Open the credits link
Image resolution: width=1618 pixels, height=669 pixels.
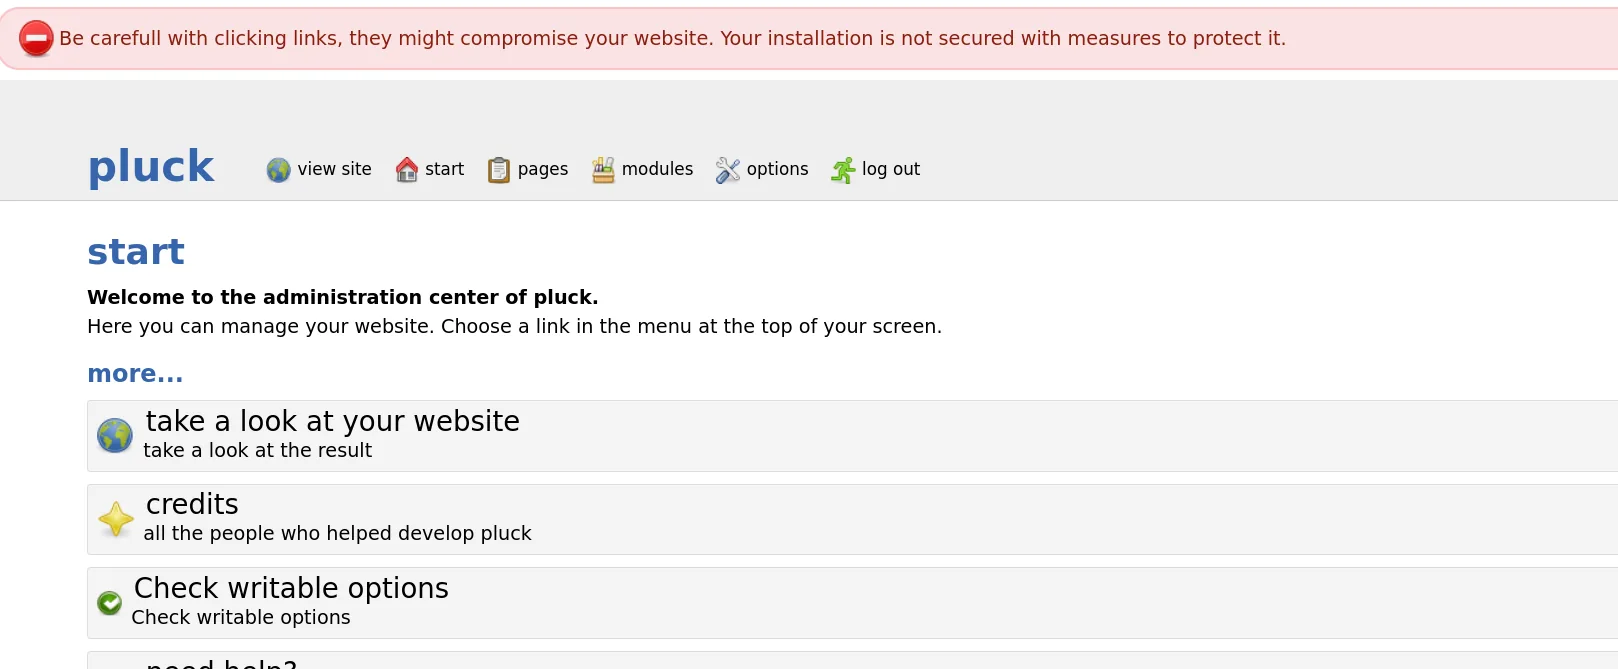192,504
